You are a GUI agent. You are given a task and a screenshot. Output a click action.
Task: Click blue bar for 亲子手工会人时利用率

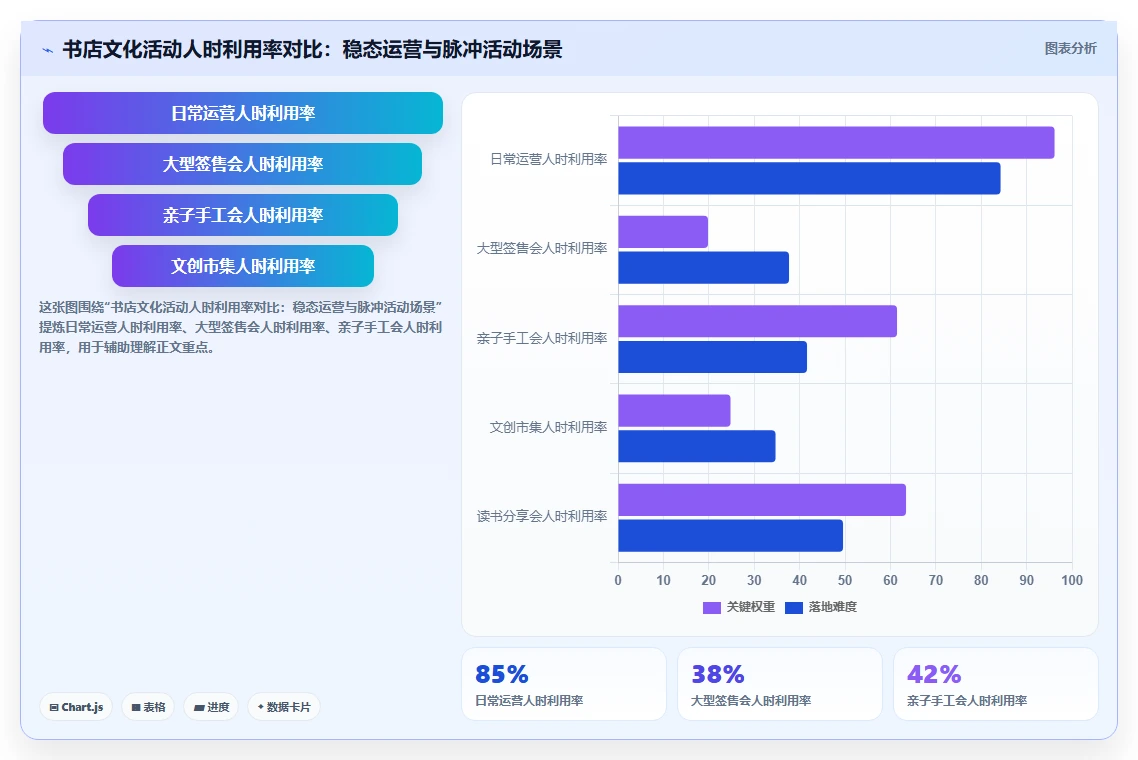tap(712, 357)
